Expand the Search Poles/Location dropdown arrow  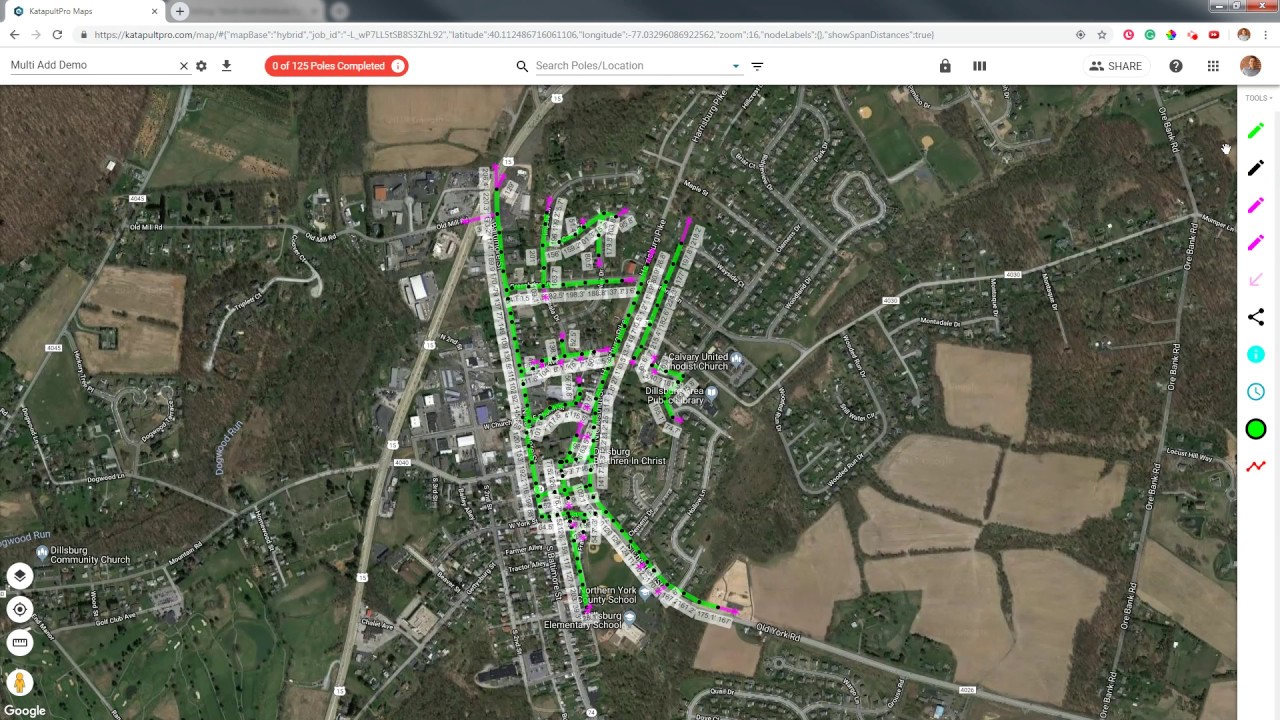pos(736,66)
